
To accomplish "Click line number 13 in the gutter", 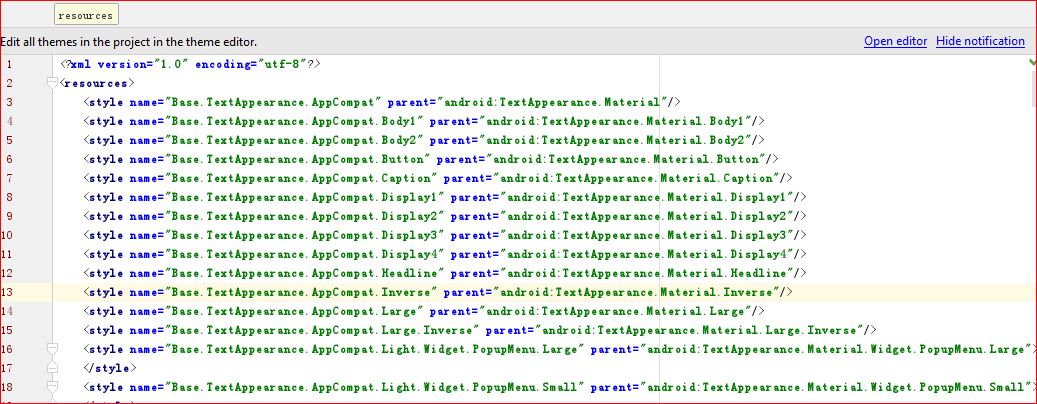I will point(9,292).
